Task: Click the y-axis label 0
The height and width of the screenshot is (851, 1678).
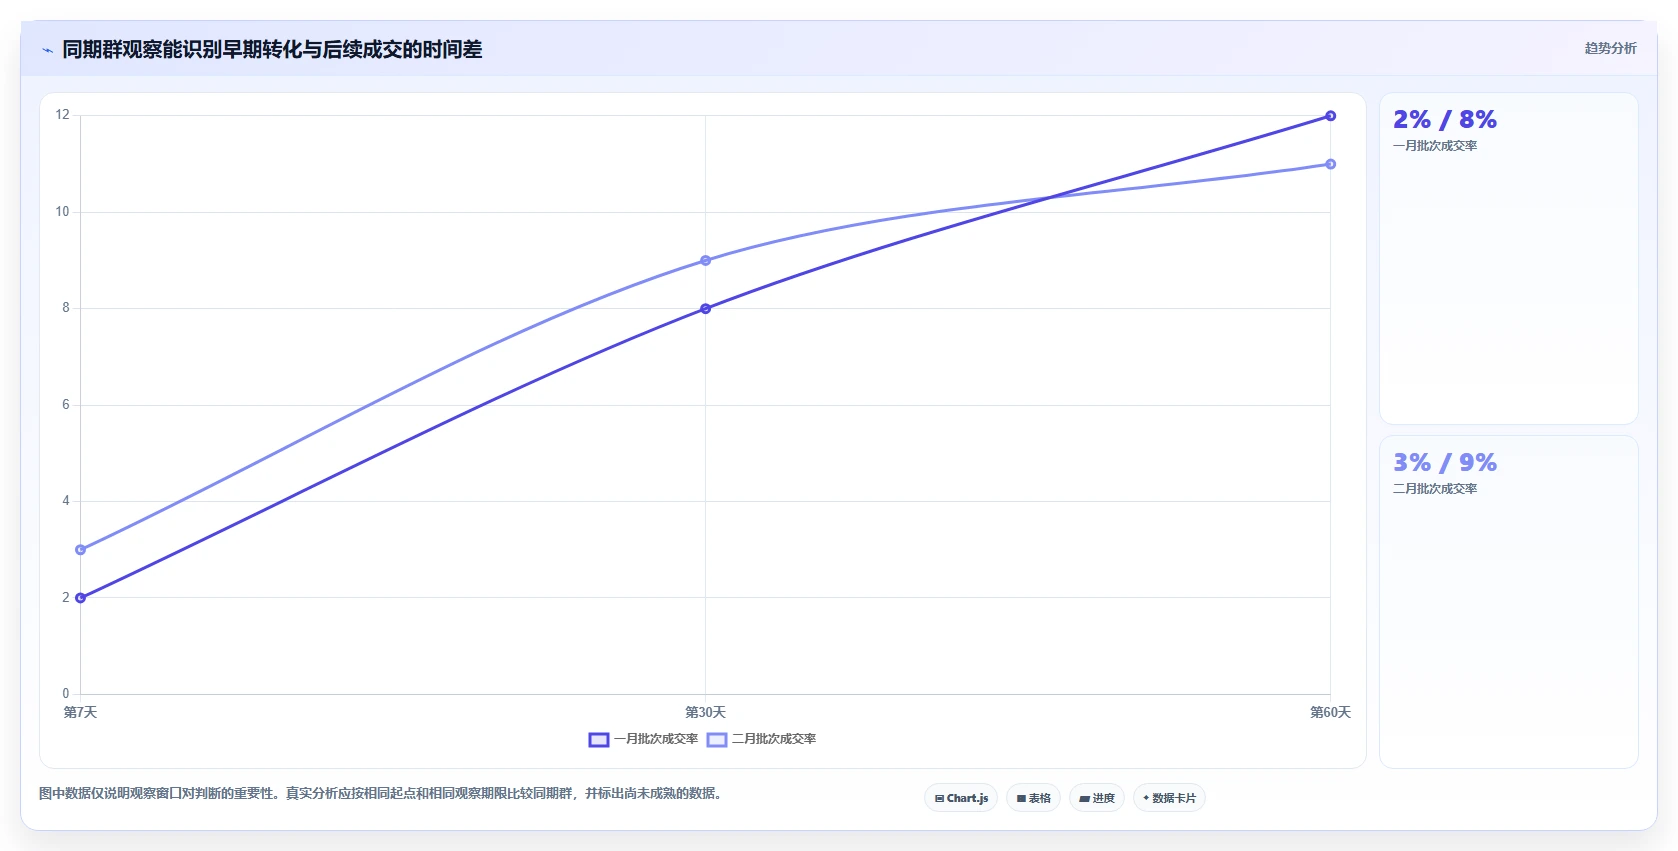Action: (x=66, y=694)
